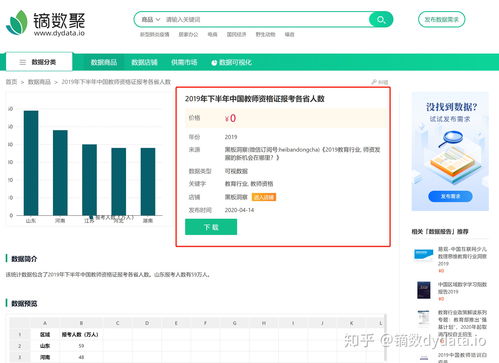The height and width of the screenshot is (363, 499).
Task: Click the small icon above the details box
Action: (x=374, y=82)
